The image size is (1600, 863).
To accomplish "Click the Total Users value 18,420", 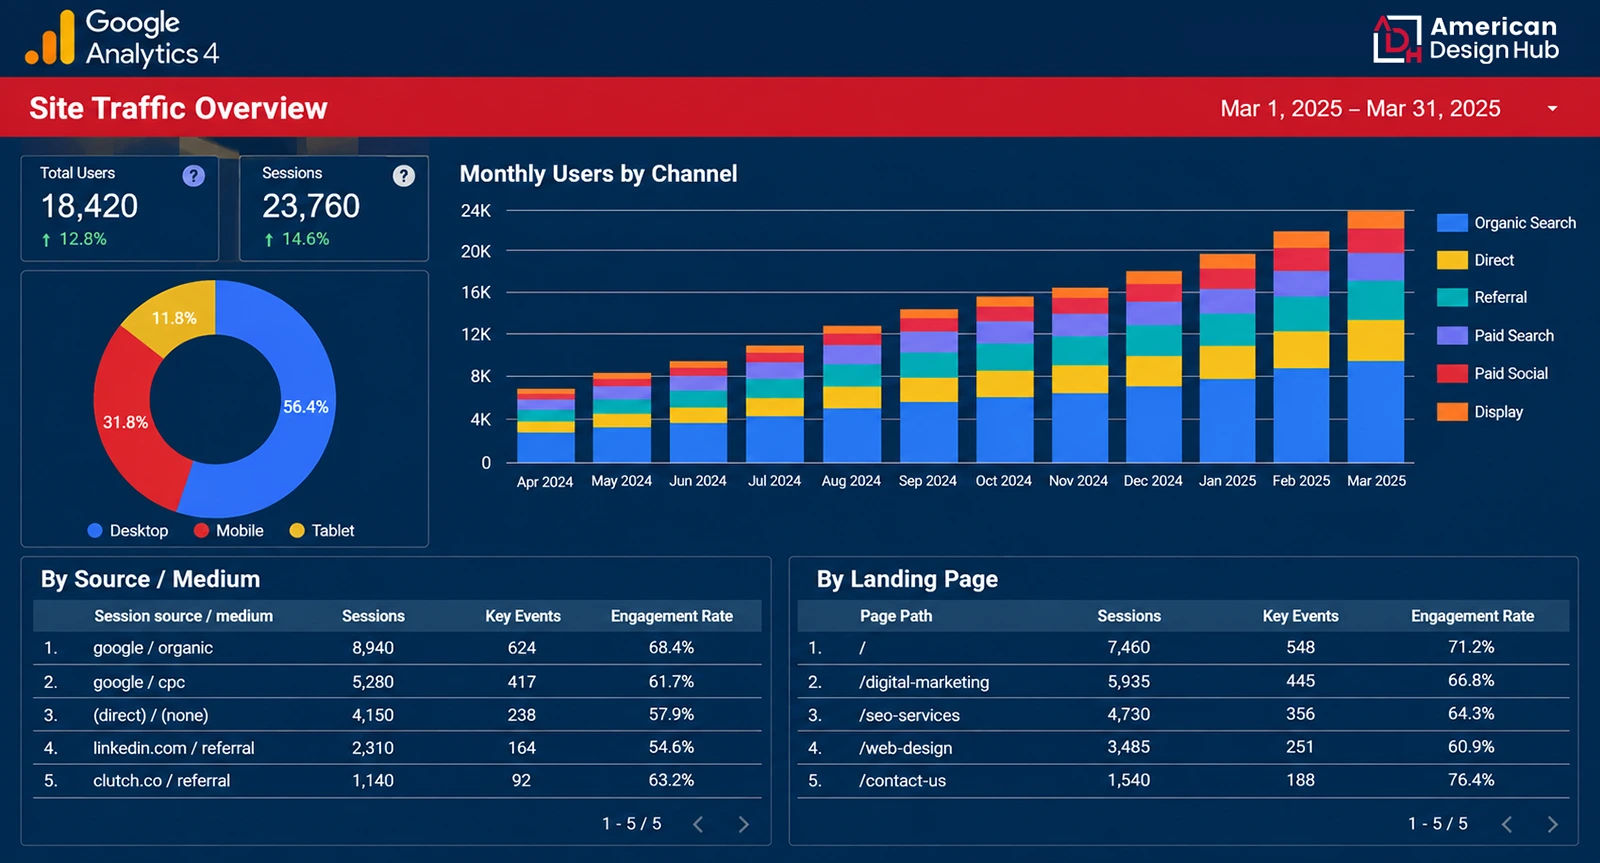I will pos(89,206).
